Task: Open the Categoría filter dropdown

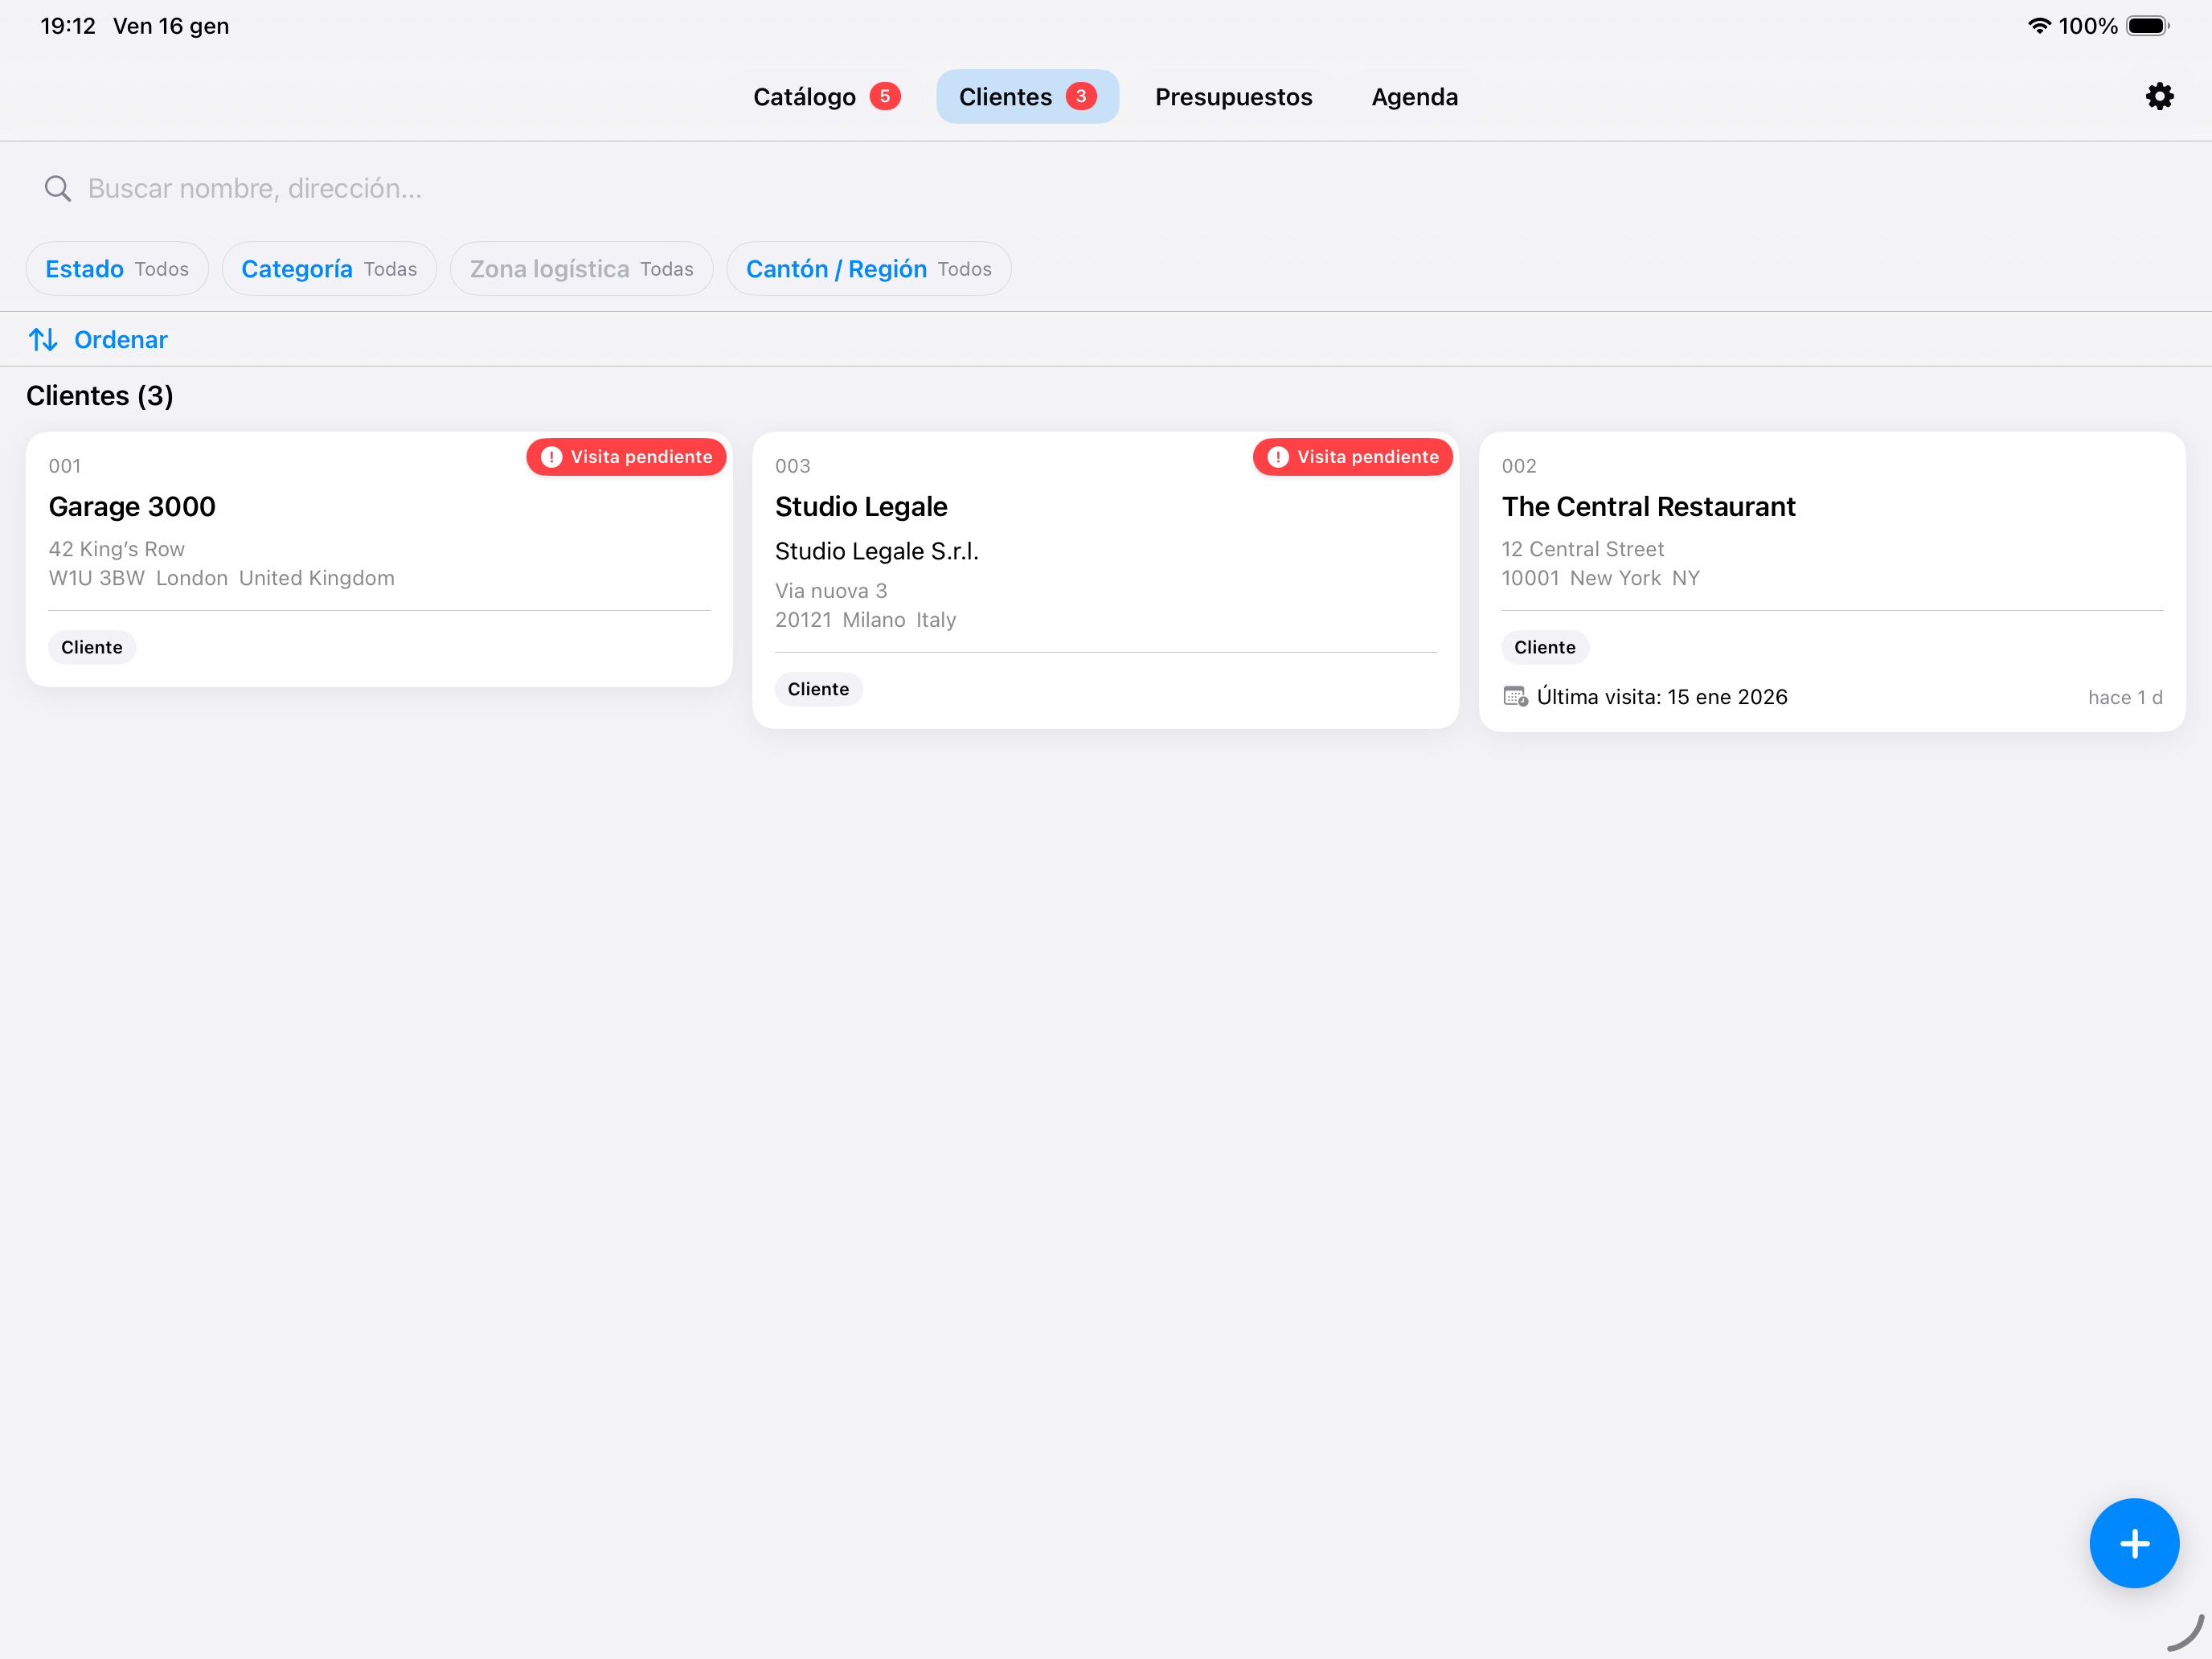Action: [x=329, y=269]
